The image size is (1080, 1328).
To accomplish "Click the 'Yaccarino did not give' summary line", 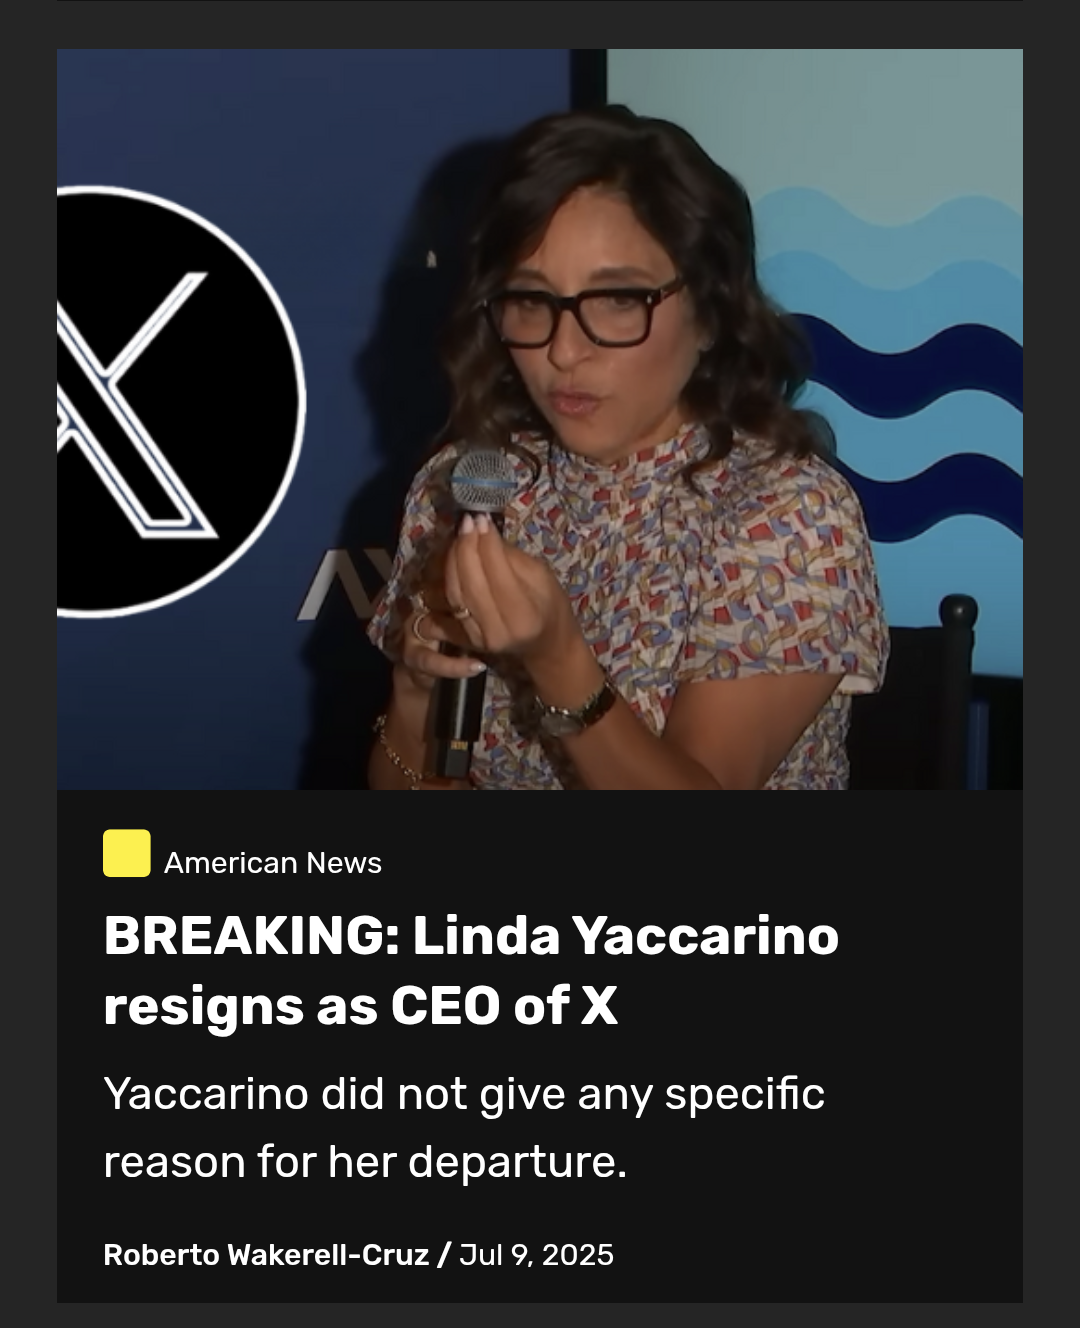I will pos(464,1094).
